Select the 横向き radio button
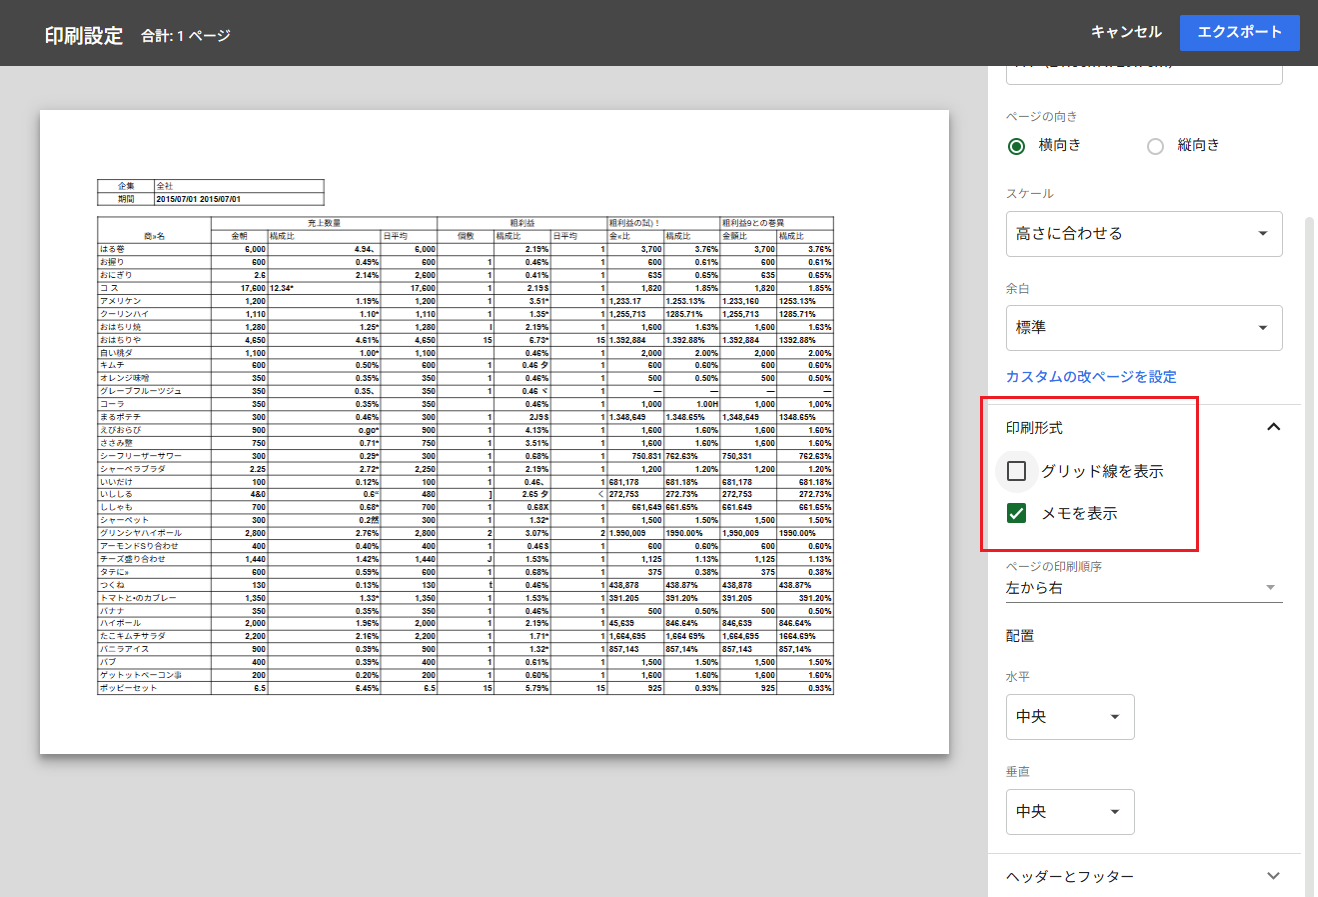 coord(1017,146)
